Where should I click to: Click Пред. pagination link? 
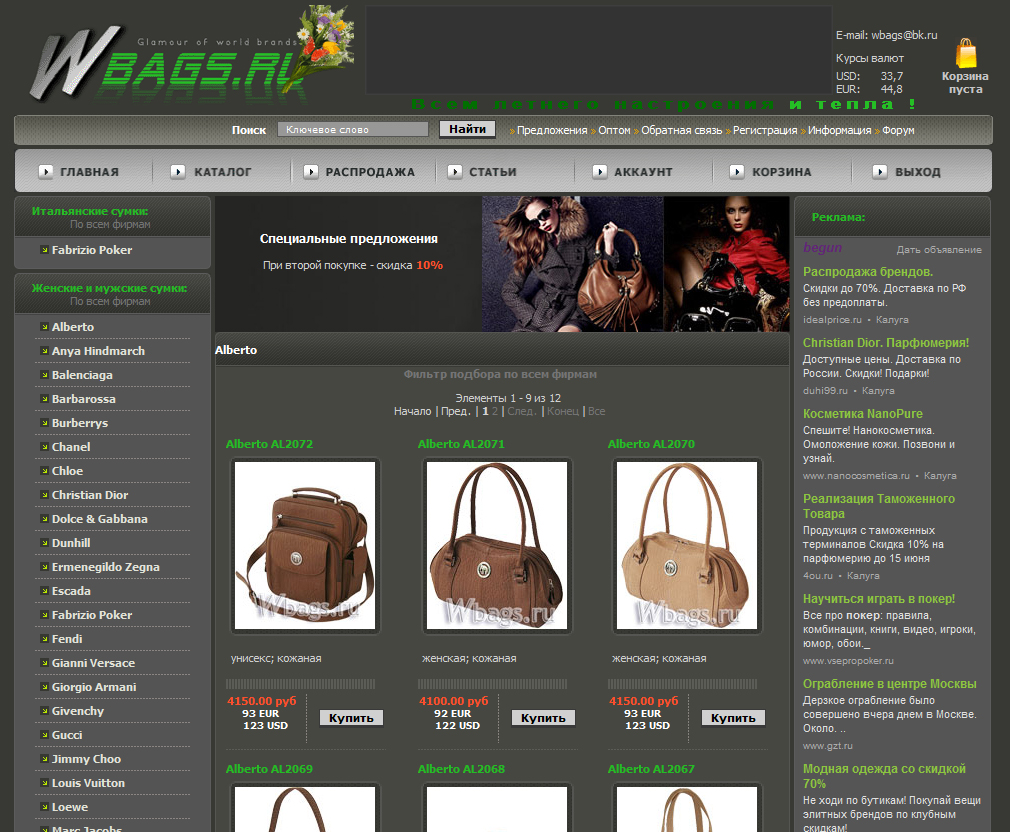pyautogui.click(x=456, y=411)
